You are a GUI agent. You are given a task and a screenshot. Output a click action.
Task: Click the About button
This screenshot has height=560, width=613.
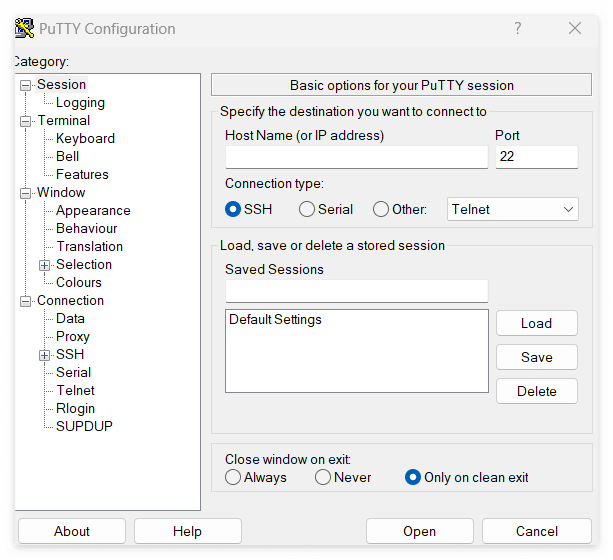(72, 531)
